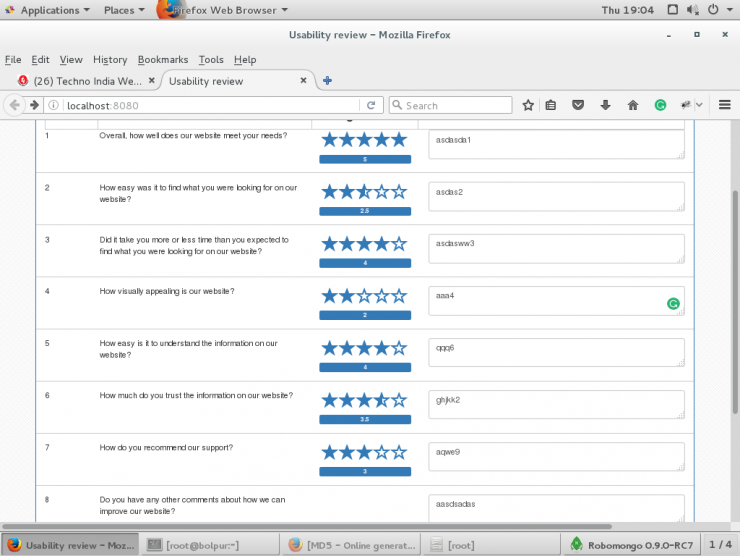Set question 2 rating to fourth star

point(382,192)
